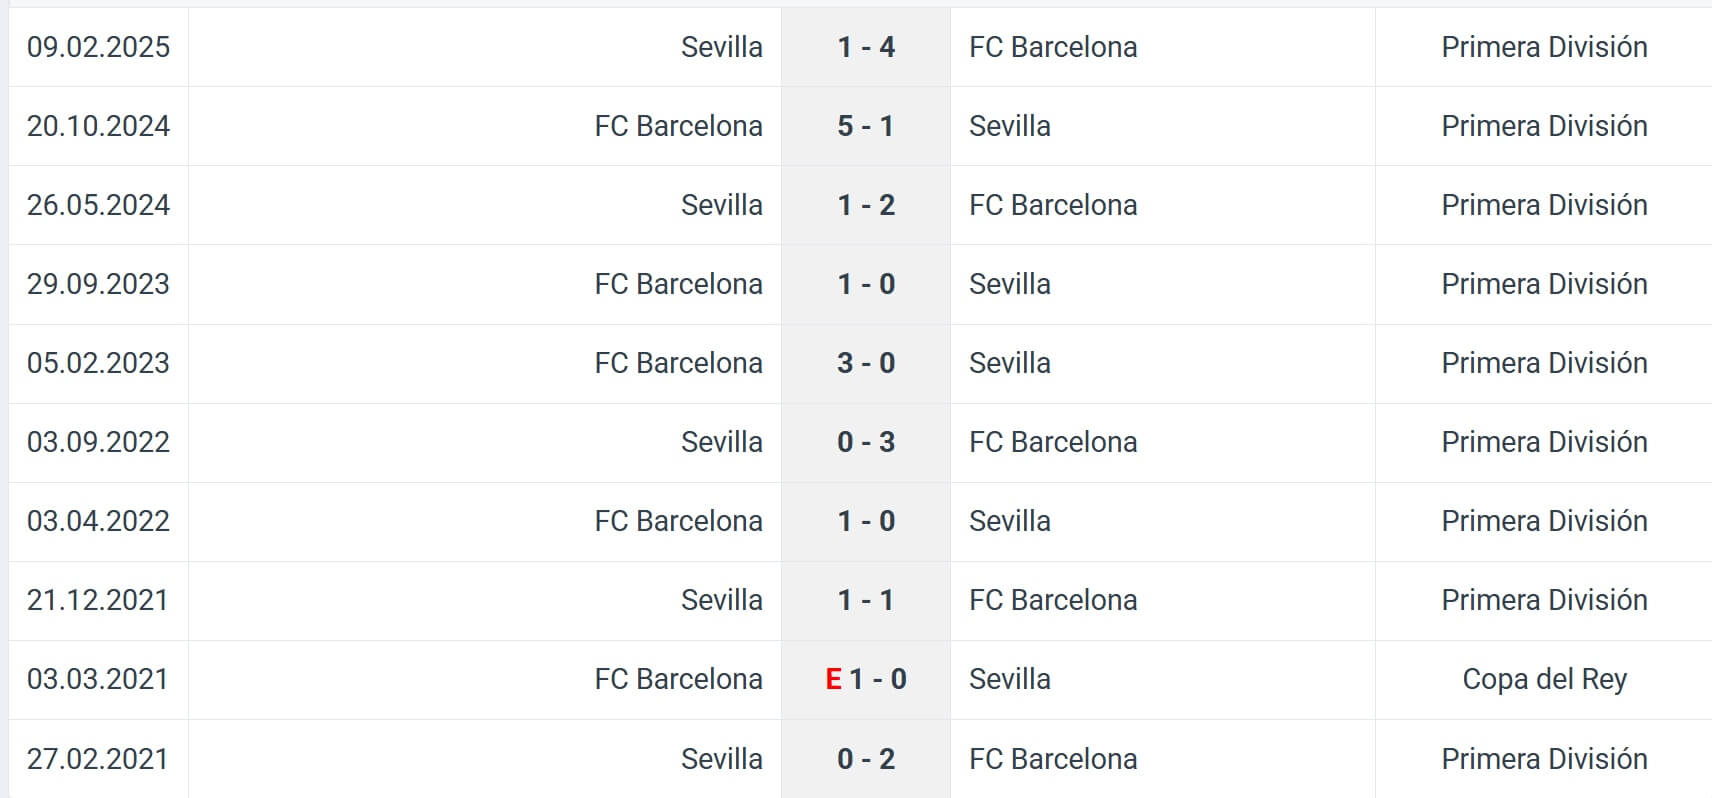1712x798 pixels.
Task: Click Primera División in the 27.02.2021 row
Action: pyautogui.click(x=1544, y=759)
